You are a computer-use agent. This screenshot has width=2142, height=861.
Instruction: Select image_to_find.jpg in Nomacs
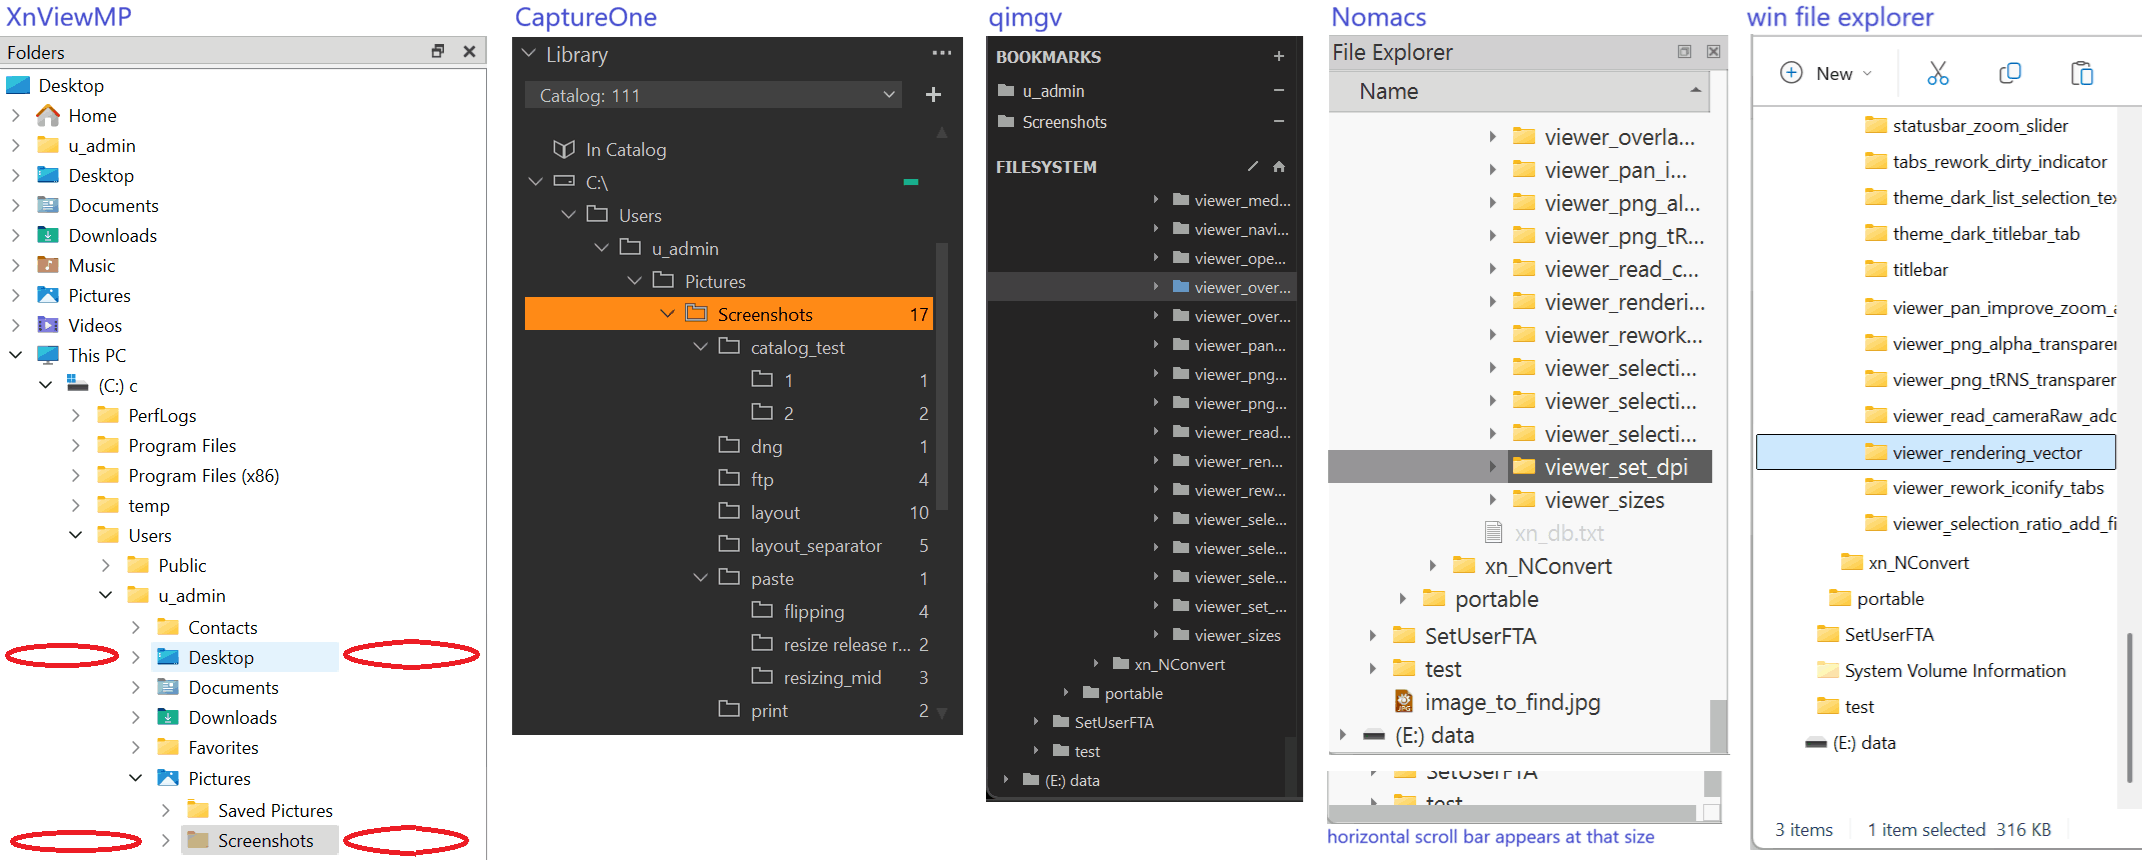tap(1511, 702)
